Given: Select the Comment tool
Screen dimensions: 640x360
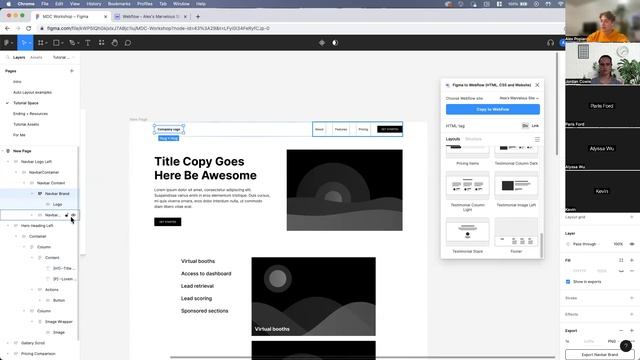Looking at the screenshot, I should pyautogui.click(x=128, y=43).
